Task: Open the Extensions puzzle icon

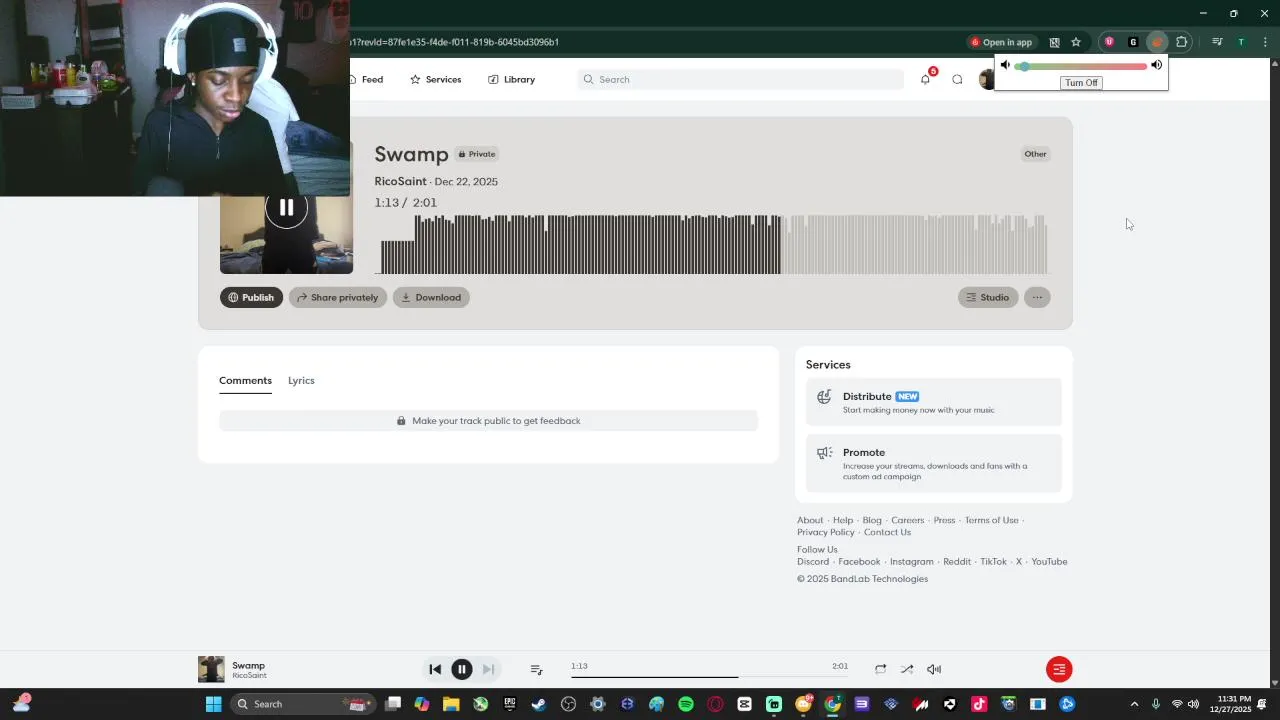Action: click(x=1182, y=42)
